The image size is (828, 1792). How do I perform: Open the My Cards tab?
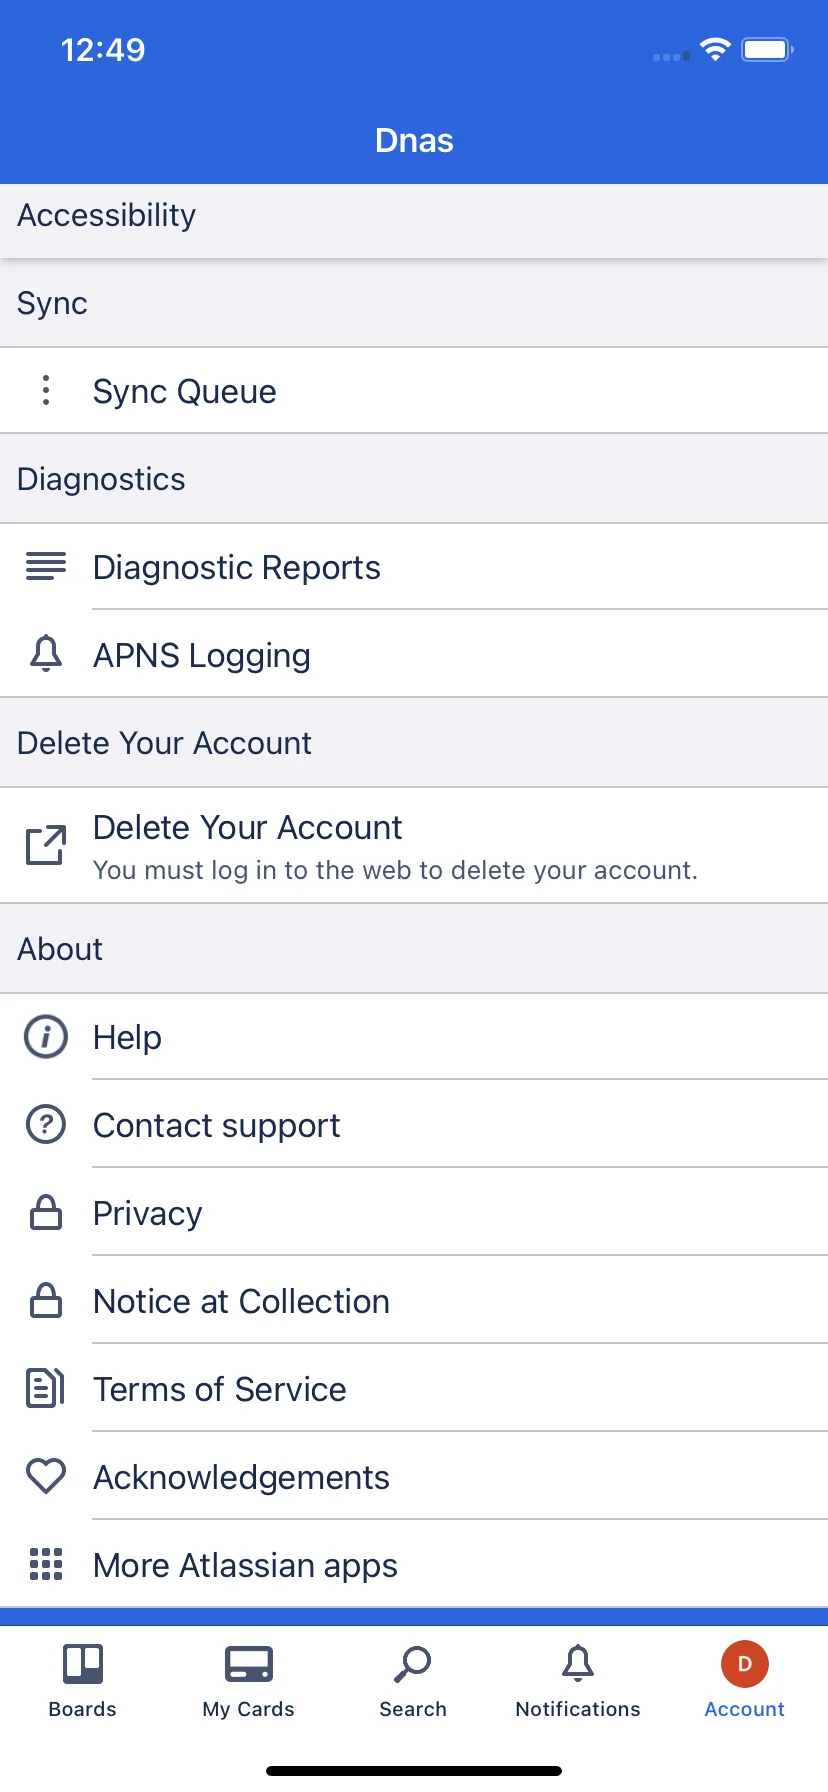click(248, 1682)
